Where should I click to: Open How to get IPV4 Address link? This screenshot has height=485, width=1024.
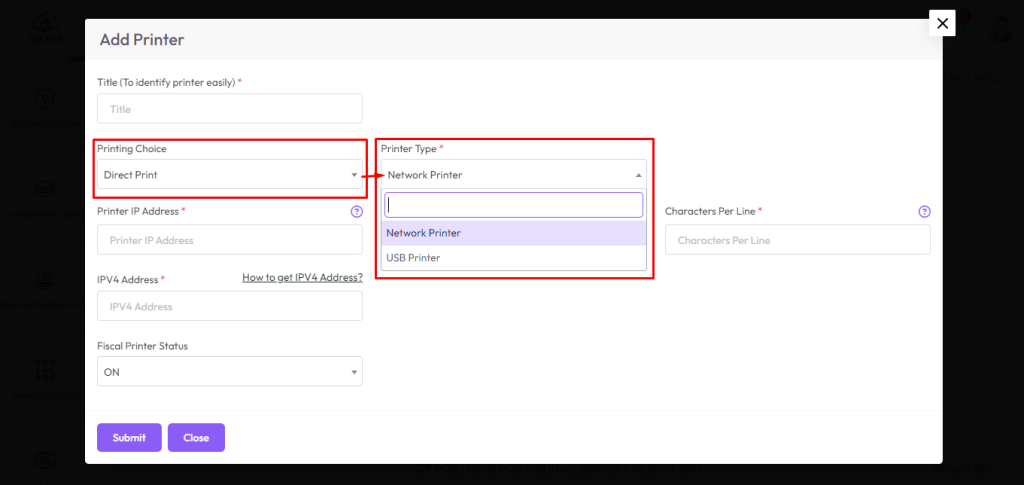pyautogui.click(x=302, y=277)
